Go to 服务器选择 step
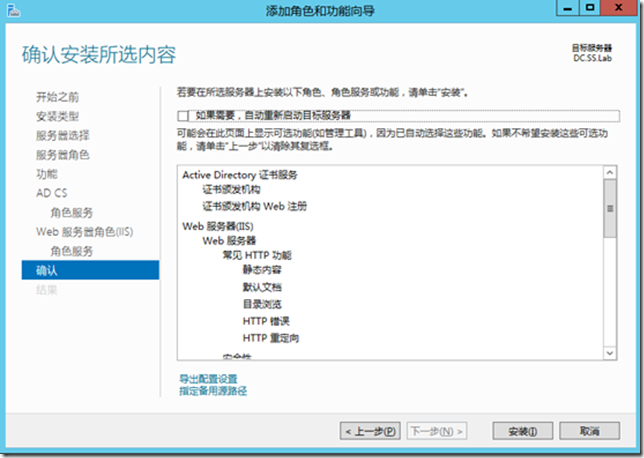The image size is (644, 458). [x=62, y=136]
